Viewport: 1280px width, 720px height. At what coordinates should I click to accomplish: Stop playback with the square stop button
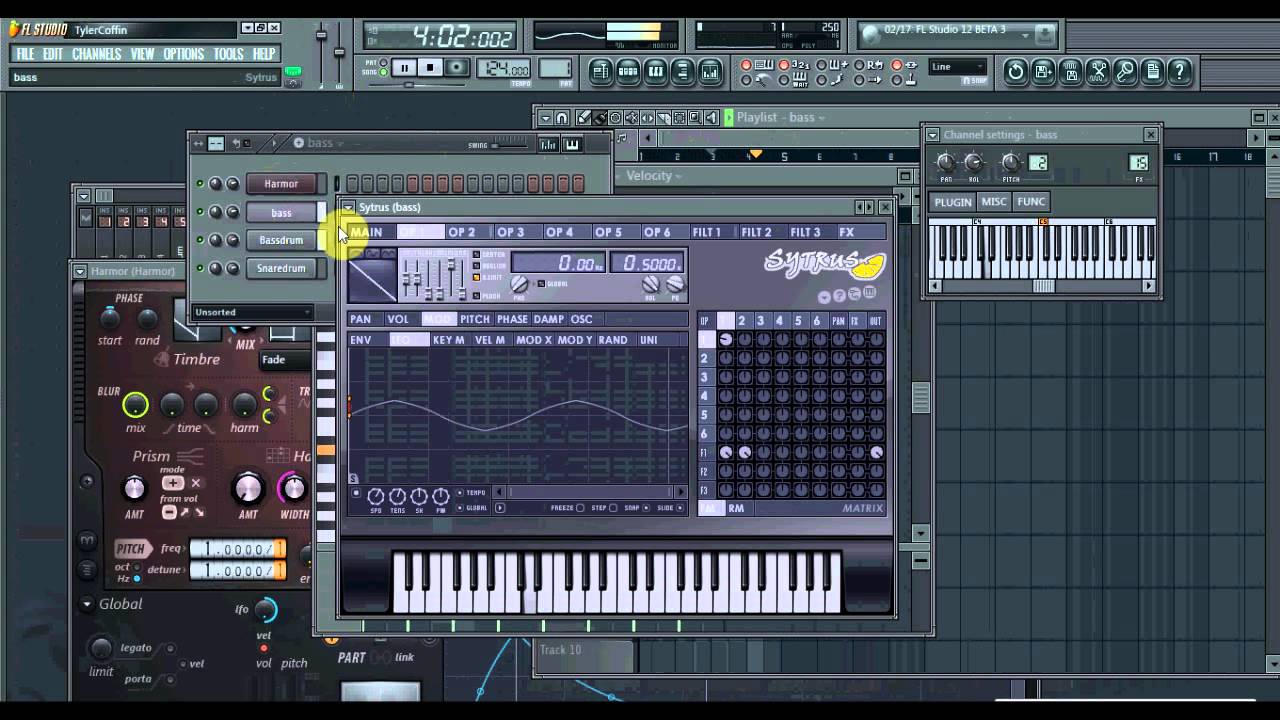(430, 68)
